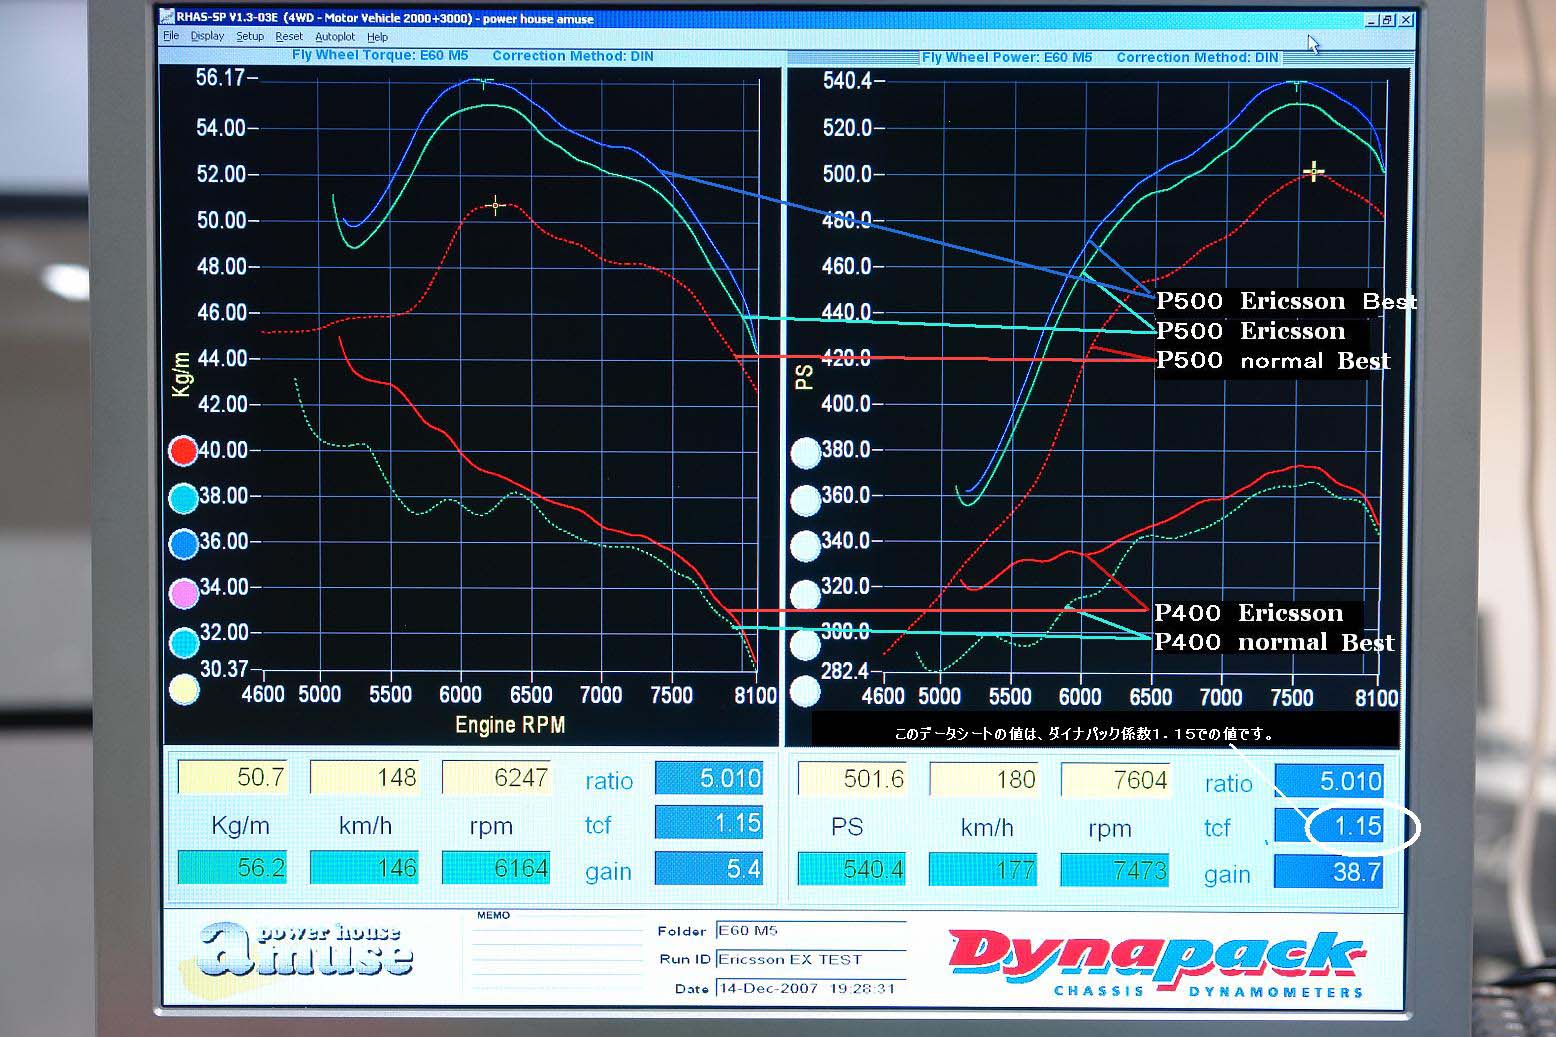Click the torque value field 50.7

(x=232, y=777)
